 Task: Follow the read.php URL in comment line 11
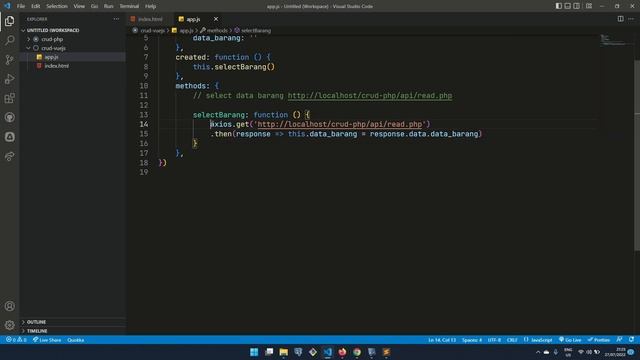370,96
